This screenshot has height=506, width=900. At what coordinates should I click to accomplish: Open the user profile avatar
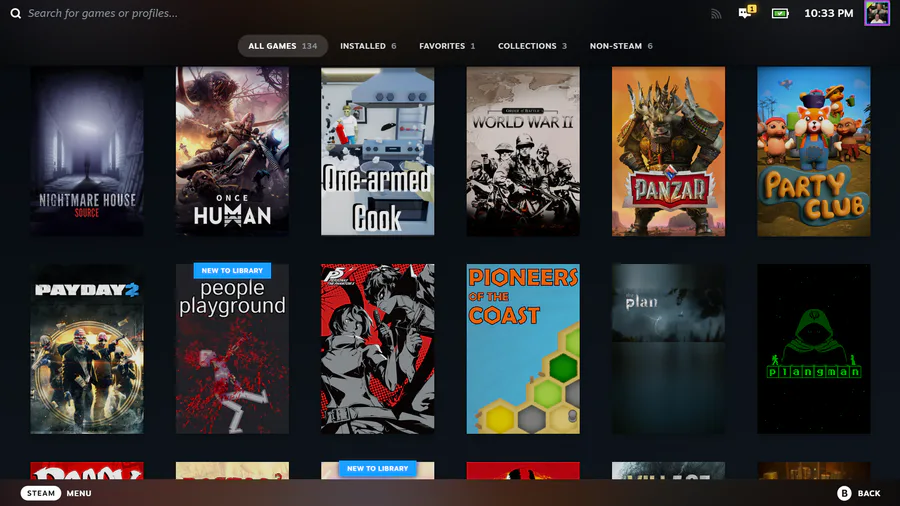(877, 13)
